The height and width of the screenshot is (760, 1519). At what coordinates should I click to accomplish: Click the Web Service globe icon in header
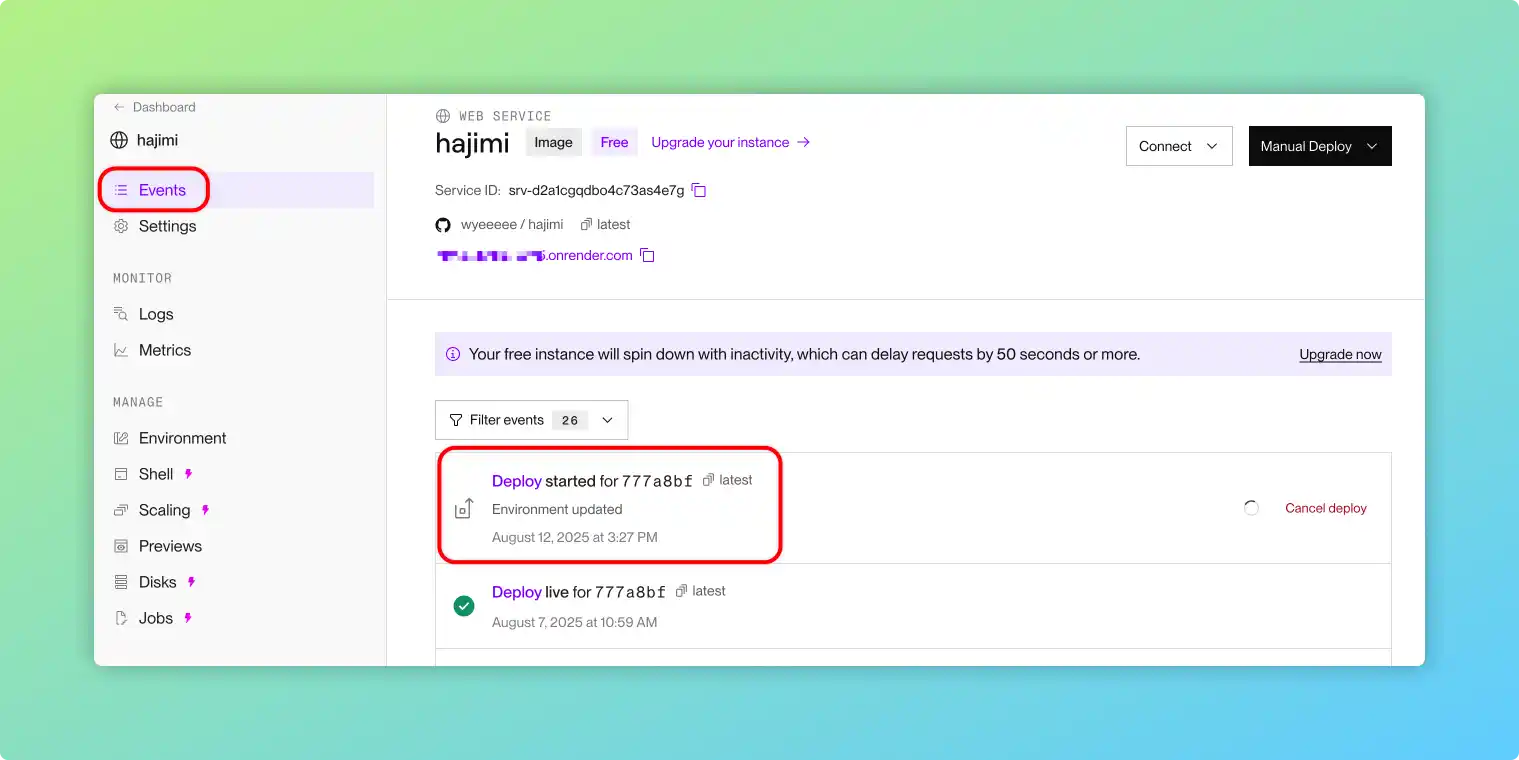coord(443,116)
